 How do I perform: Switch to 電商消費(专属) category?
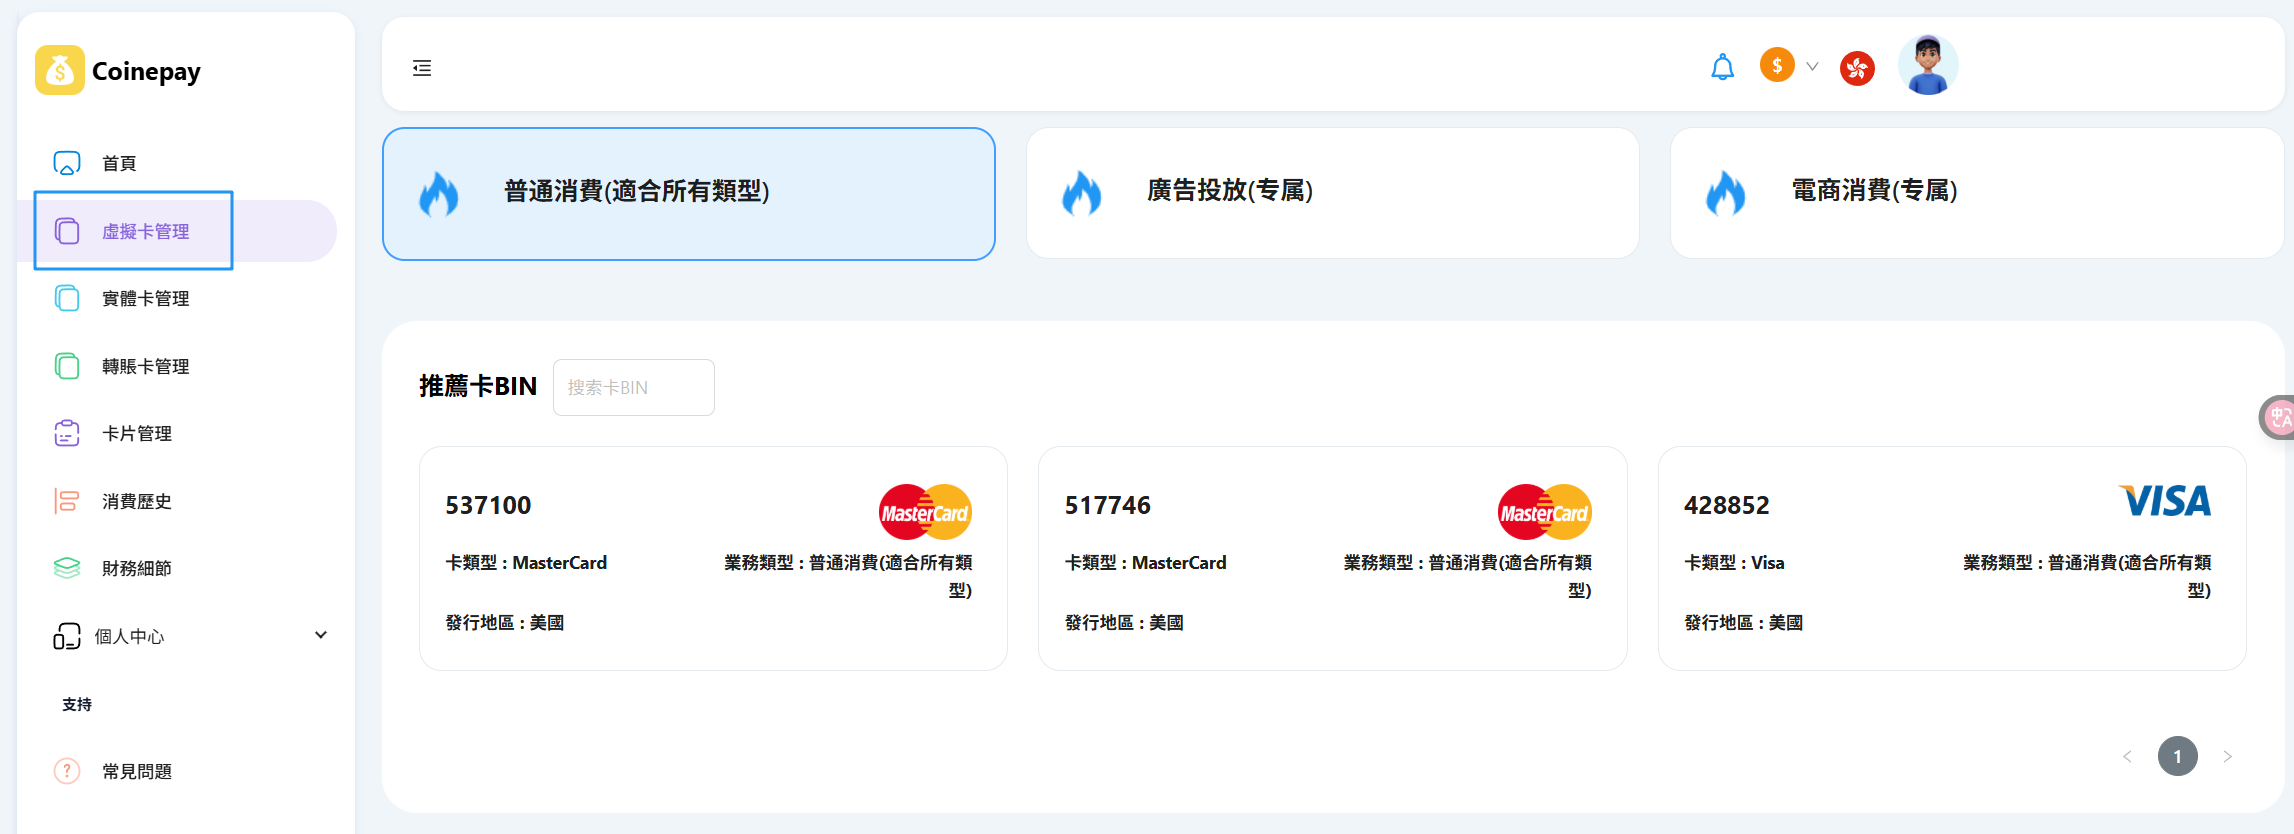tap(1976, 193)
